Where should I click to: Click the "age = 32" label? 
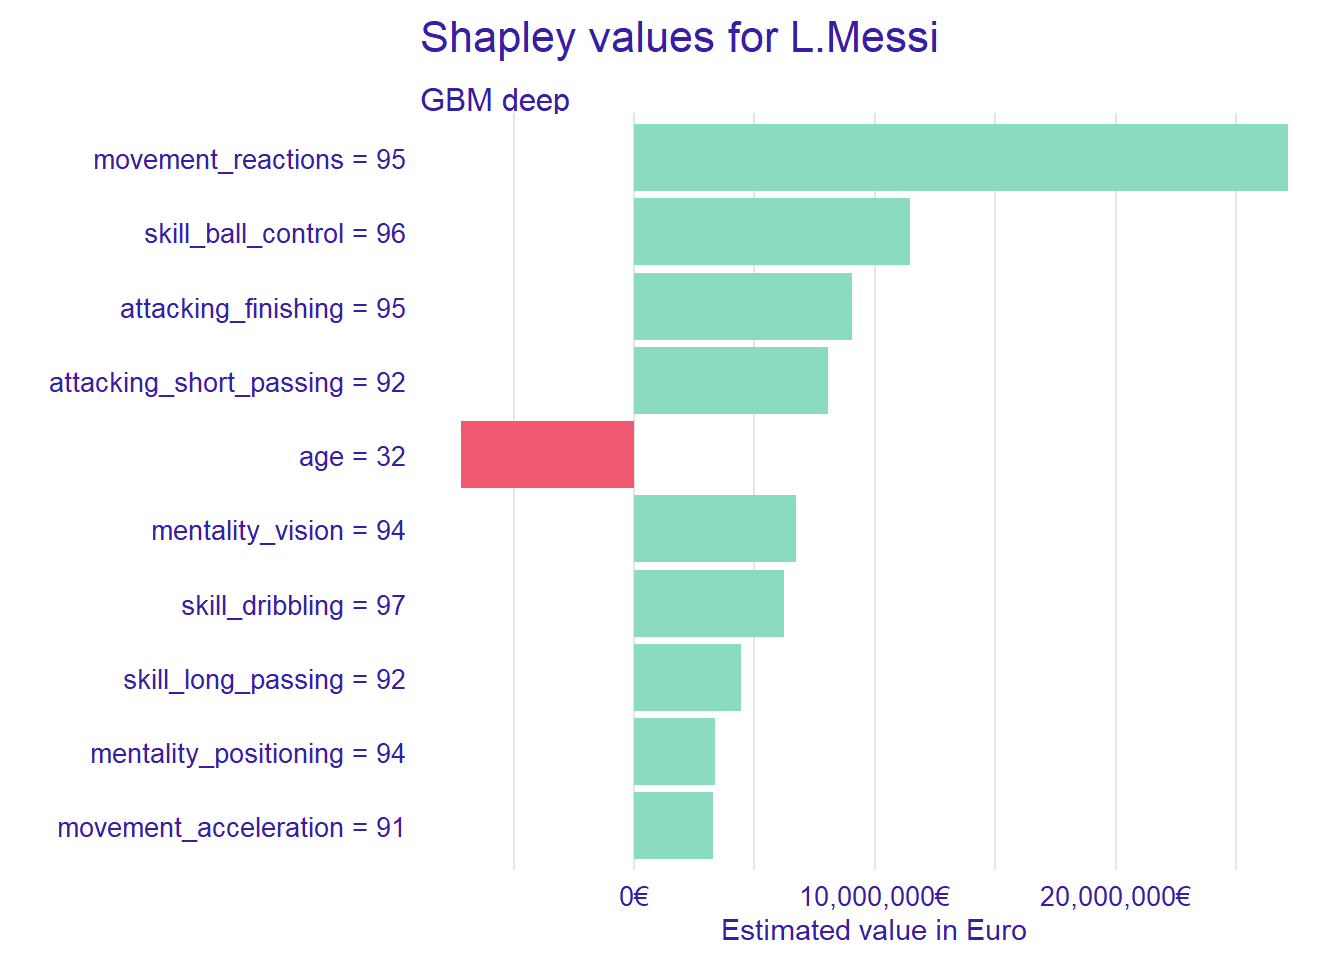point(352,457)
